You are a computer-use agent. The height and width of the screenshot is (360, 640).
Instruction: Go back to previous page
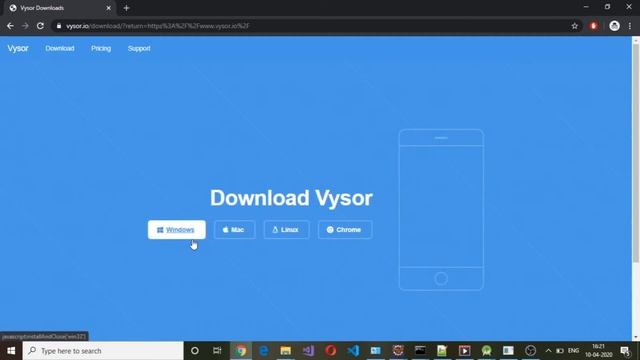[10, 26]
